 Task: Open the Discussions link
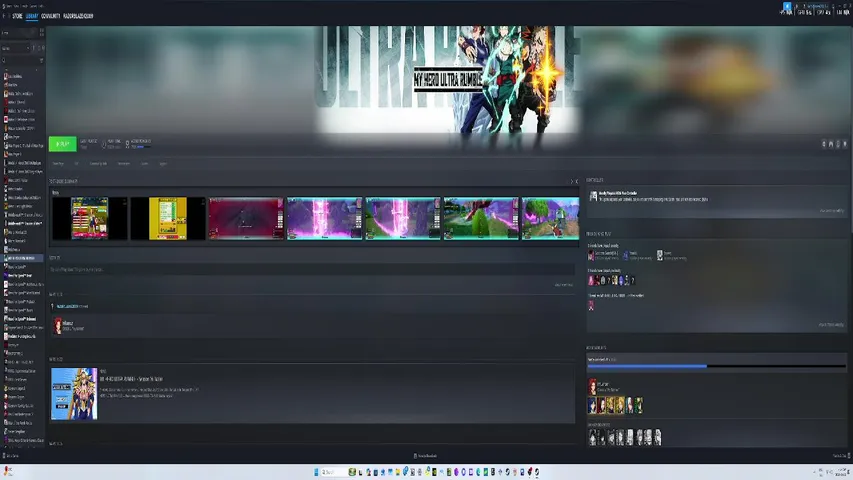pyautogui.click(x=123, y=164)
